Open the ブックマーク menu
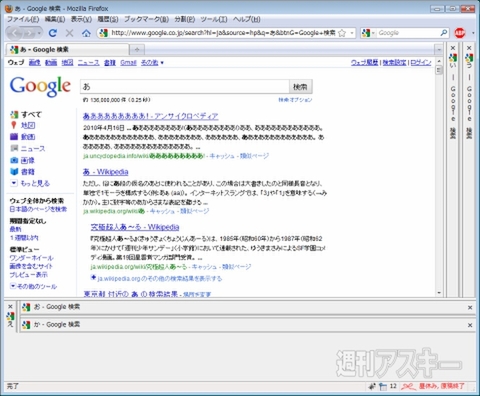Image resolution: width=480 pixels, height=396 pixels. pyautogui.click(x=146, y=19)
